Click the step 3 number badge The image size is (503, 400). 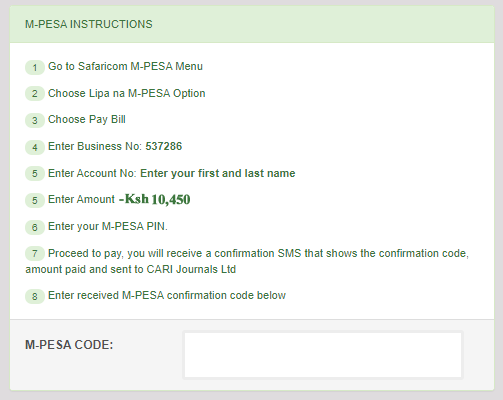[x=35, y=120]
